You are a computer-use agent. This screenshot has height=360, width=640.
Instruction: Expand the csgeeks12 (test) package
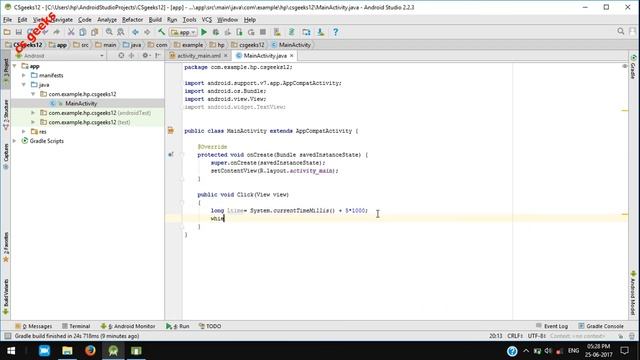point(33,122)
